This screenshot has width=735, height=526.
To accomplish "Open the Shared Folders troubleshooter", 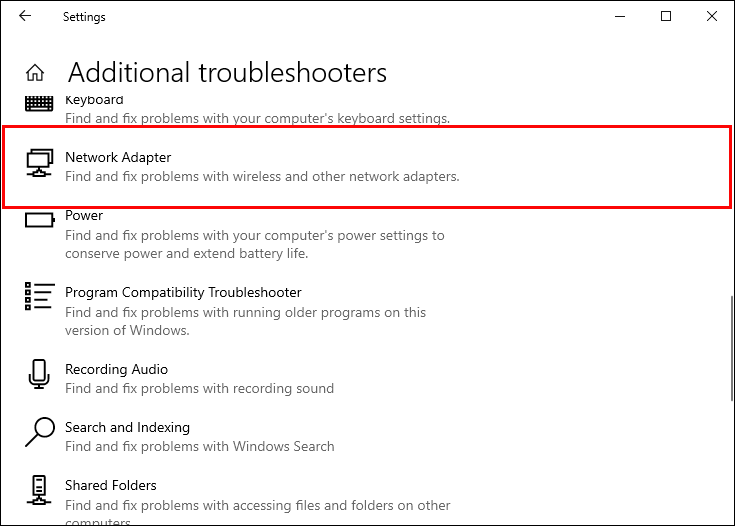I will click(x=110, y=486).
